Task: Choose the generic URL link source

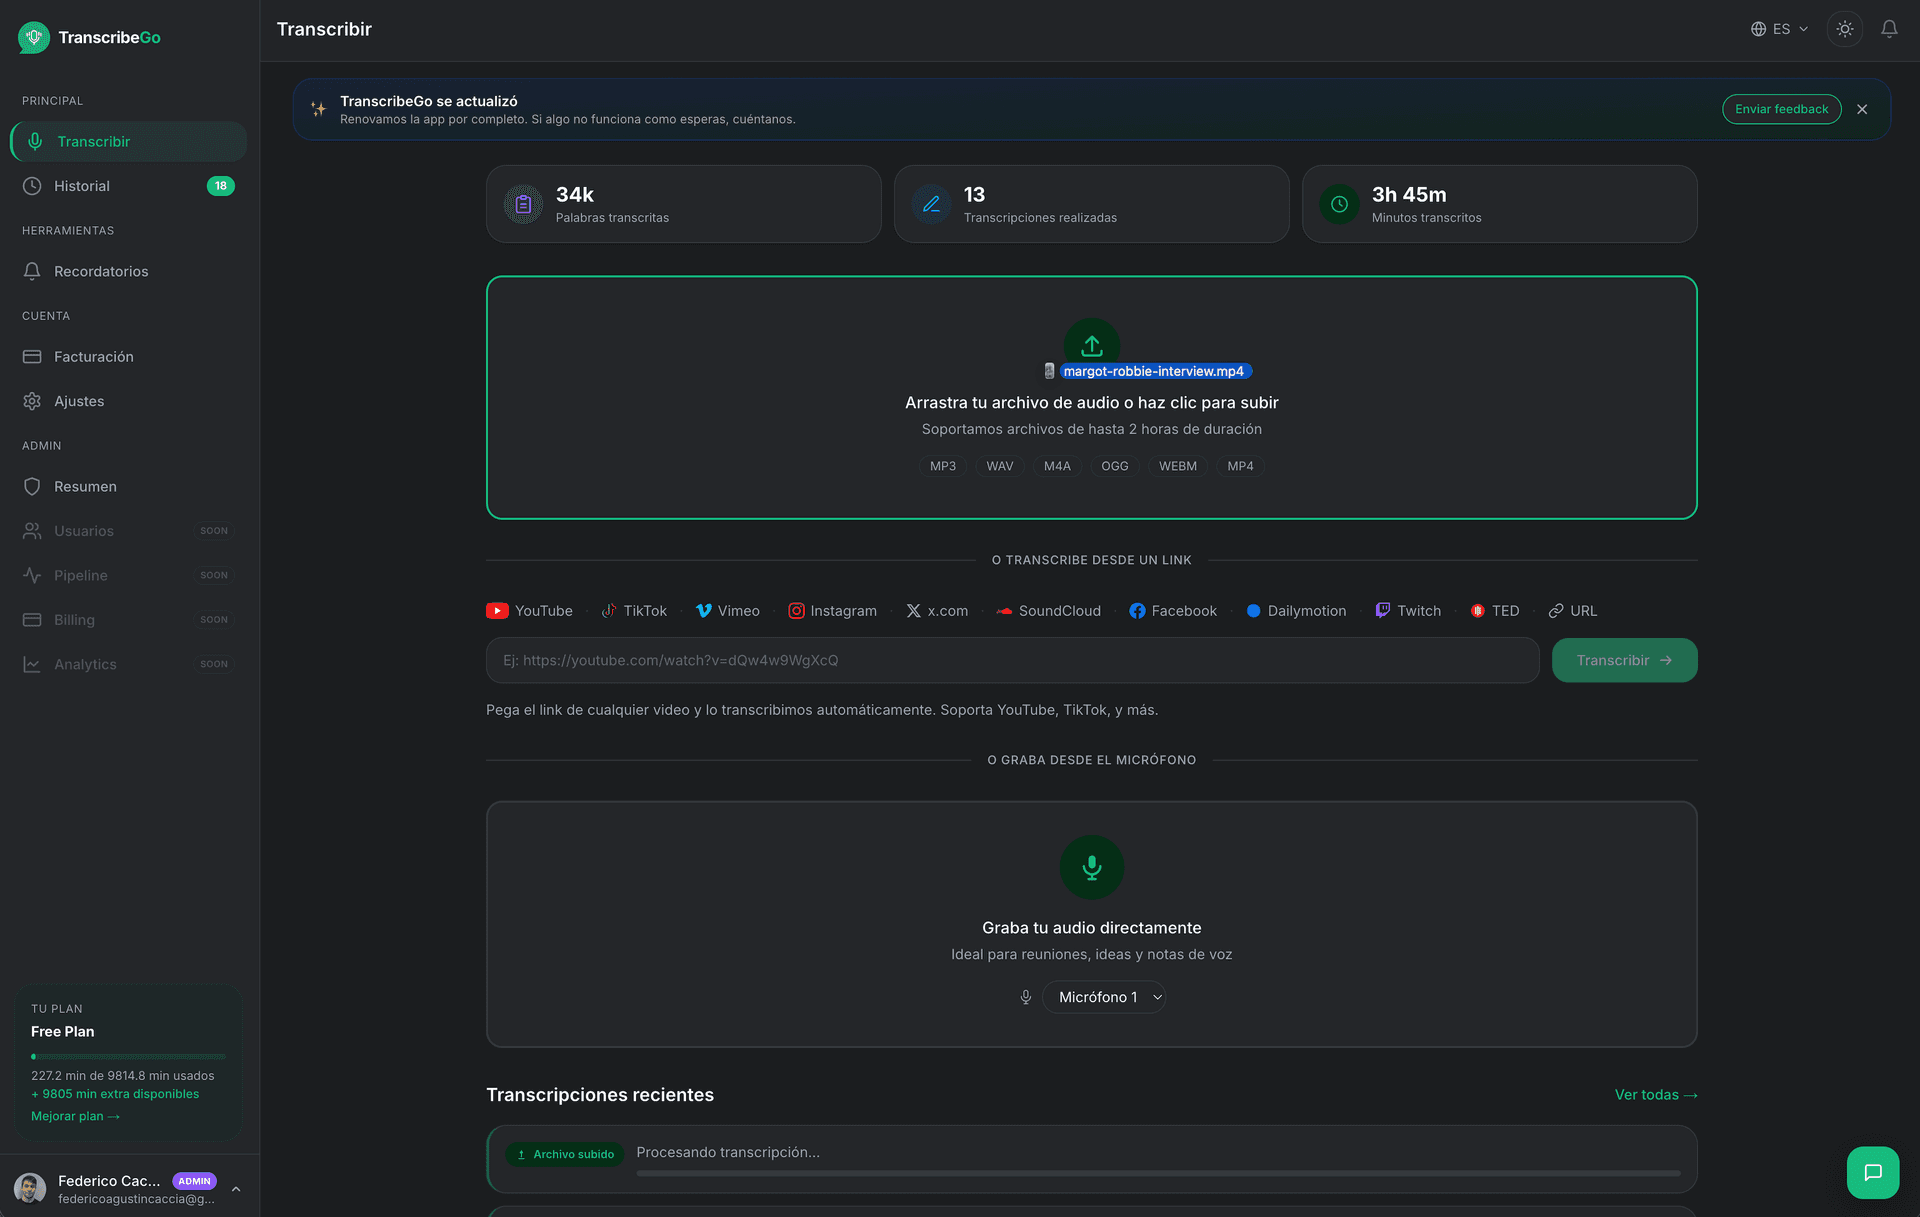Action: 1573,611
